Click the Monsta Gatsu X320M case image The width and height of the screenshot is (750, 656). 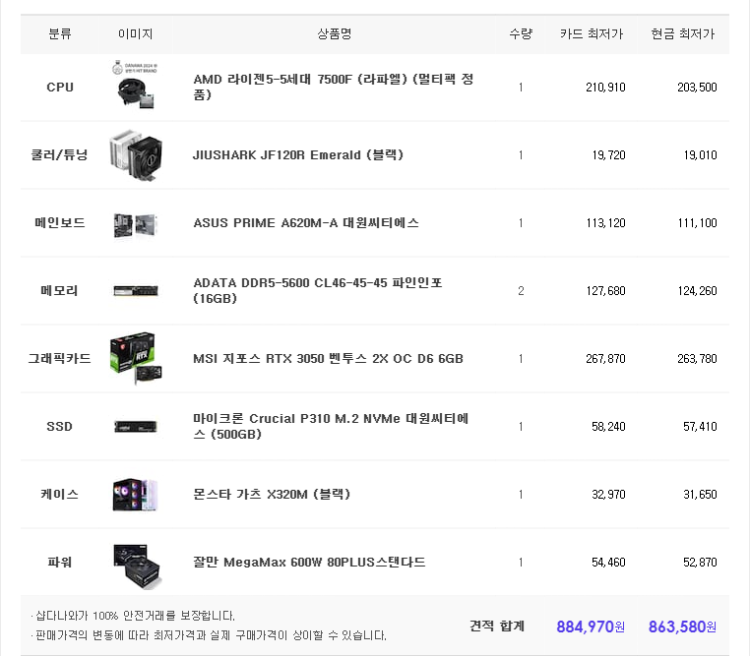coord(135,494)
